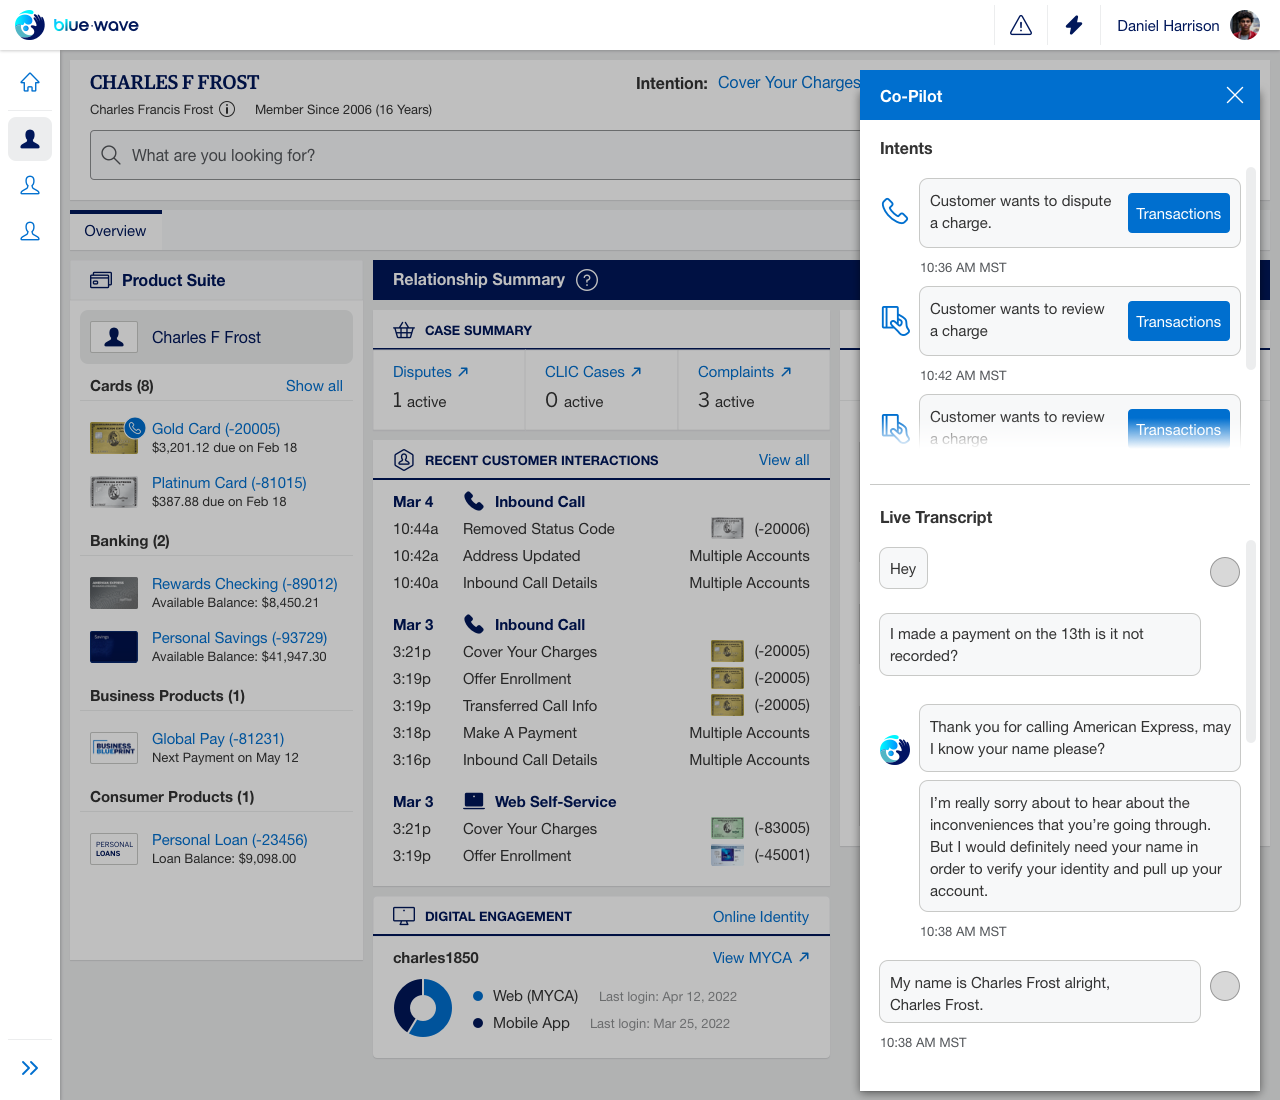Screen dimensions: 1280x1100
Task: Click Mobile App legend entry
Action: pos(521,1023)
